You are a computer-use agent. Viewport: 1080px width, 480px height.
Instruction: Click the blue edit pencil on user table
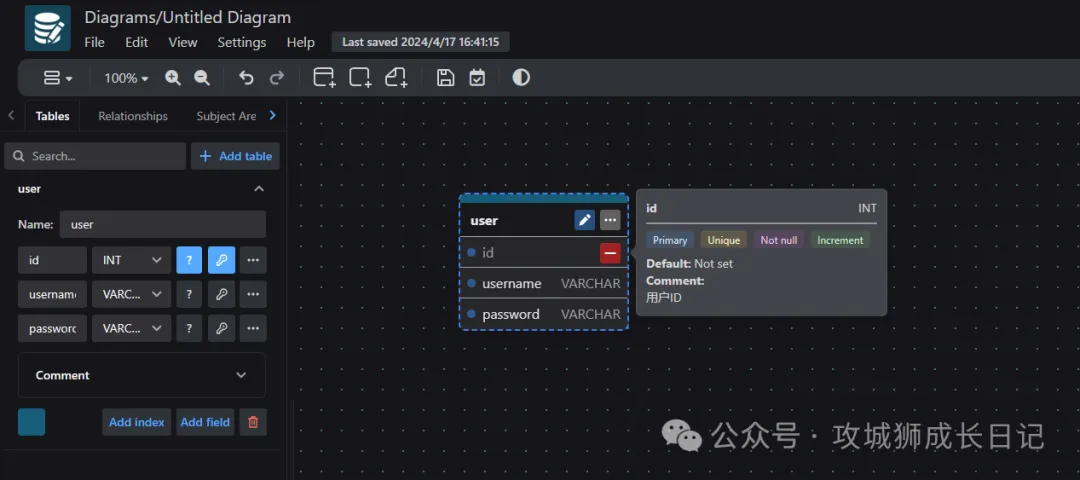585,220
